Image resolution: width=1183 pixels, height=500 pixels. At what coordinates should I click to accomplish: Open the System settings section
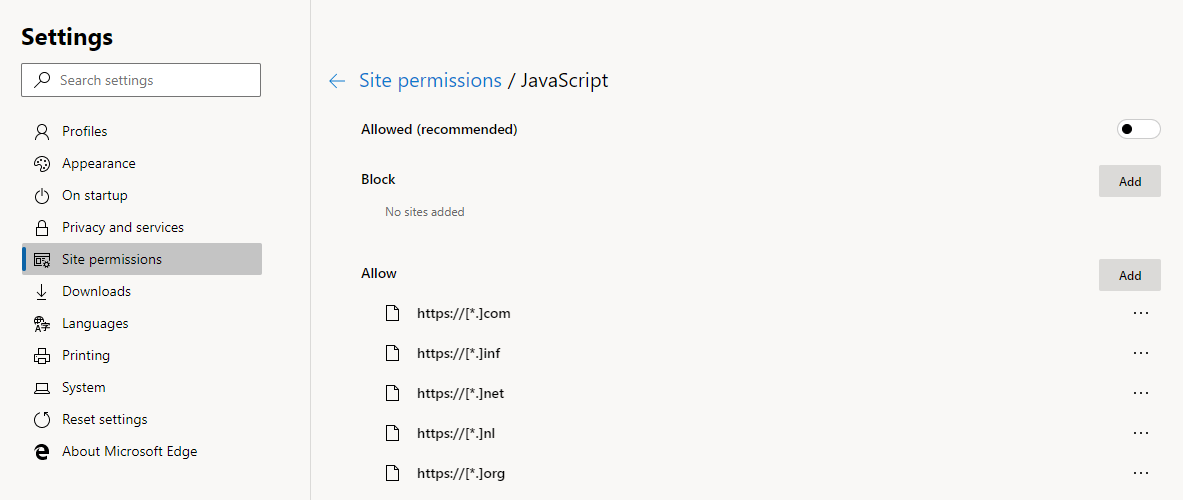point(83,388)
